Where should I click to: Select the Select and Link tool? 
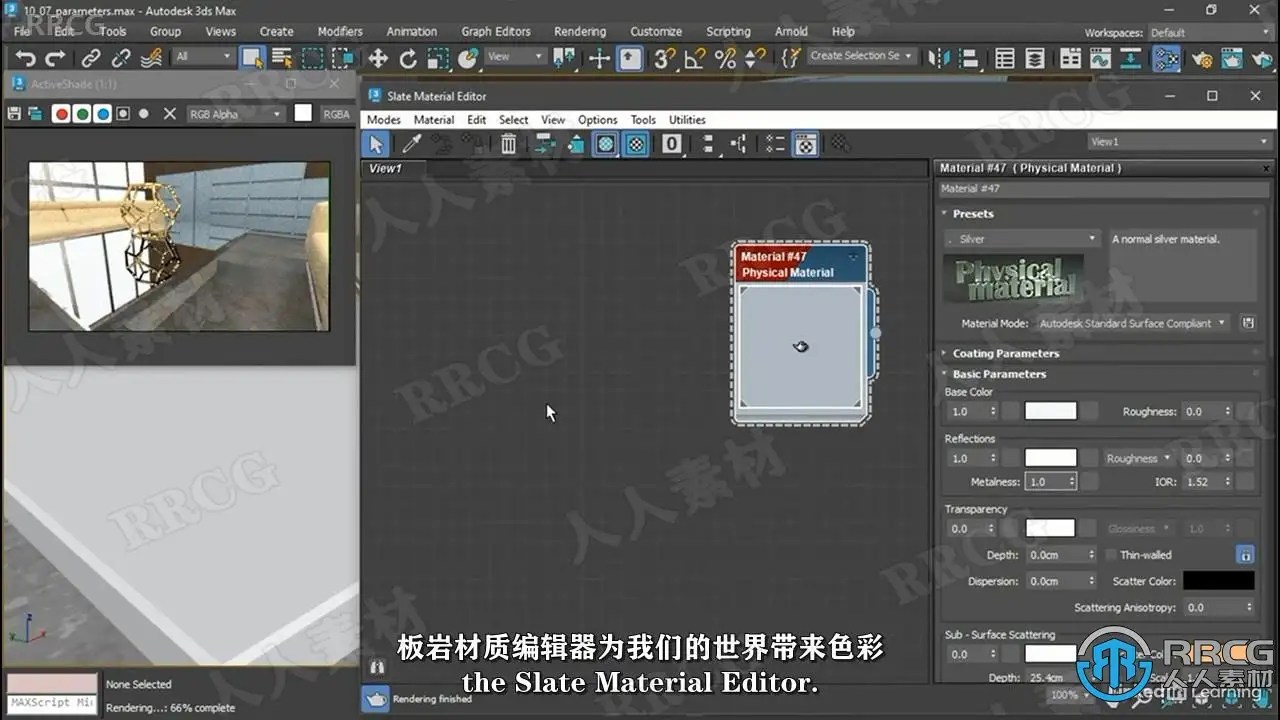[91, 59]
